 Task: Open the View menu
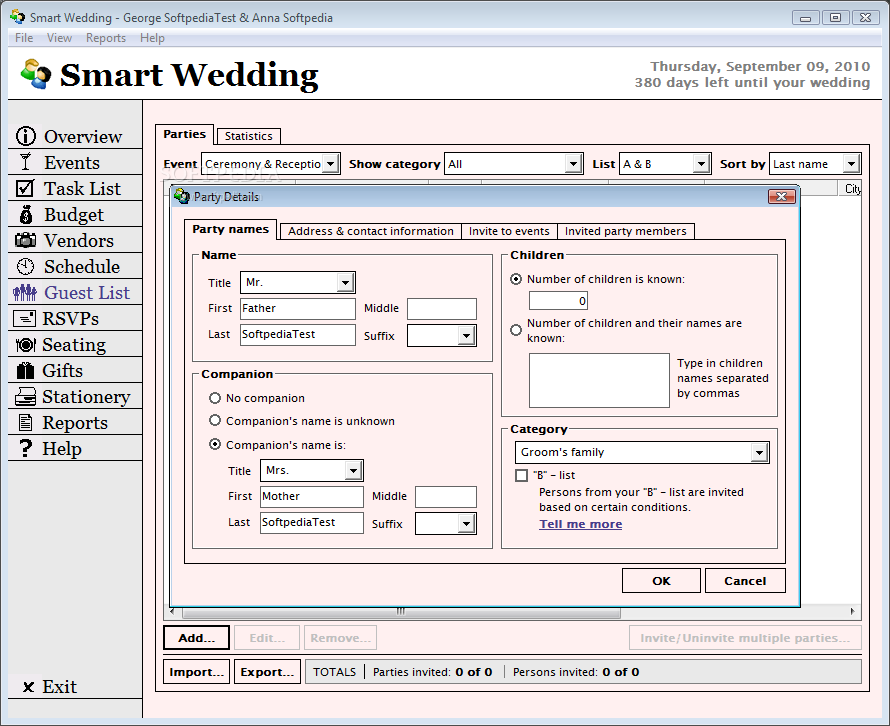click(x=59, y=38)
